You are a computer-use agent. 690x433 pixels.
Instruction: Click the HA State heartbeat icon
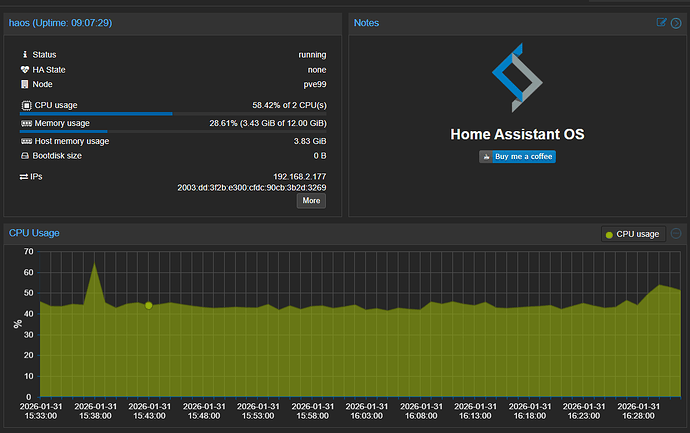pos(25,70)
